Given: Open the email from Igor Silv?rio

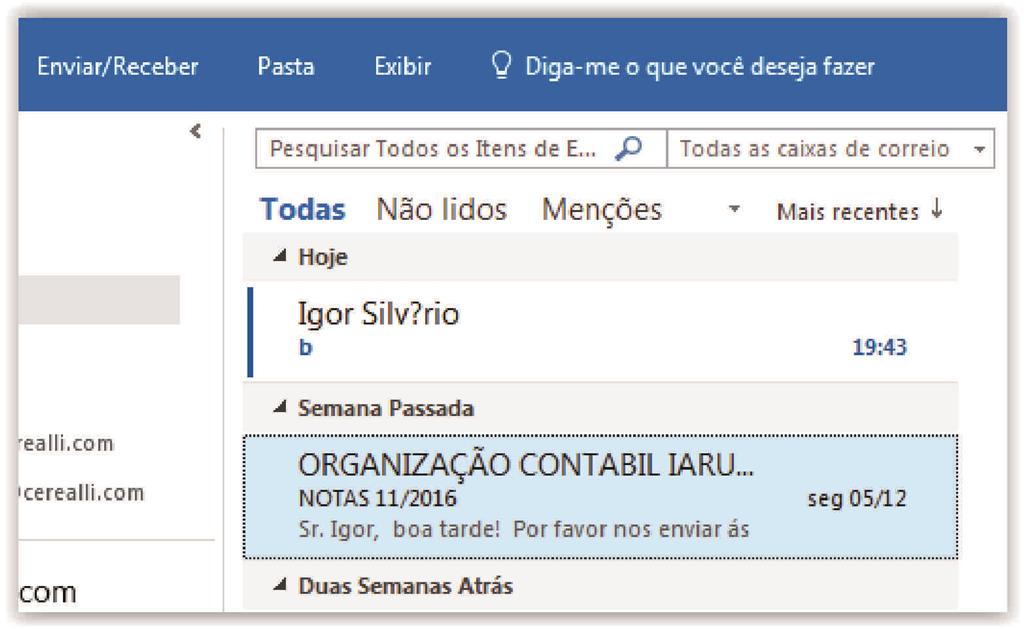Looking at the screenshot, I should pyautogui.click(x=601, y=331).
